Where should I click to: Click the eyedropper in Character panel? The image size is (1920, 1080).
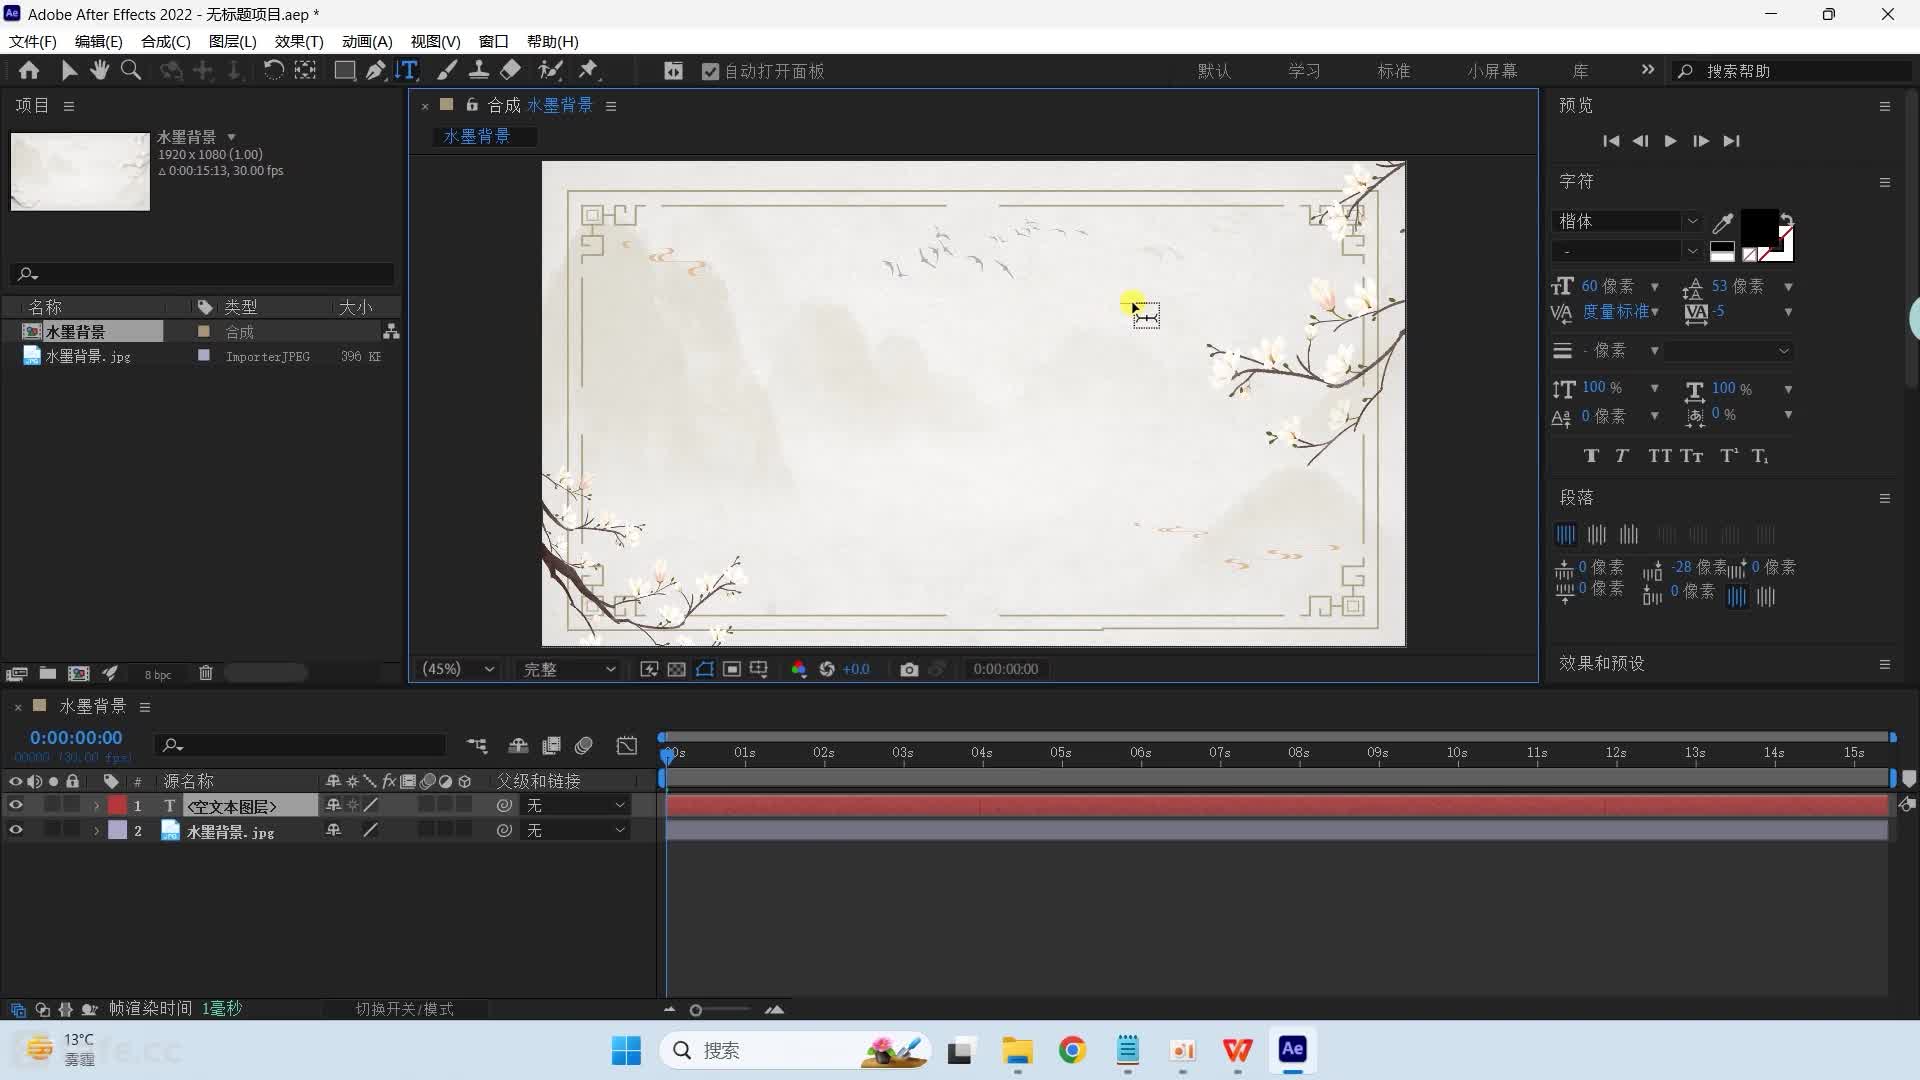pos(1722,222)
